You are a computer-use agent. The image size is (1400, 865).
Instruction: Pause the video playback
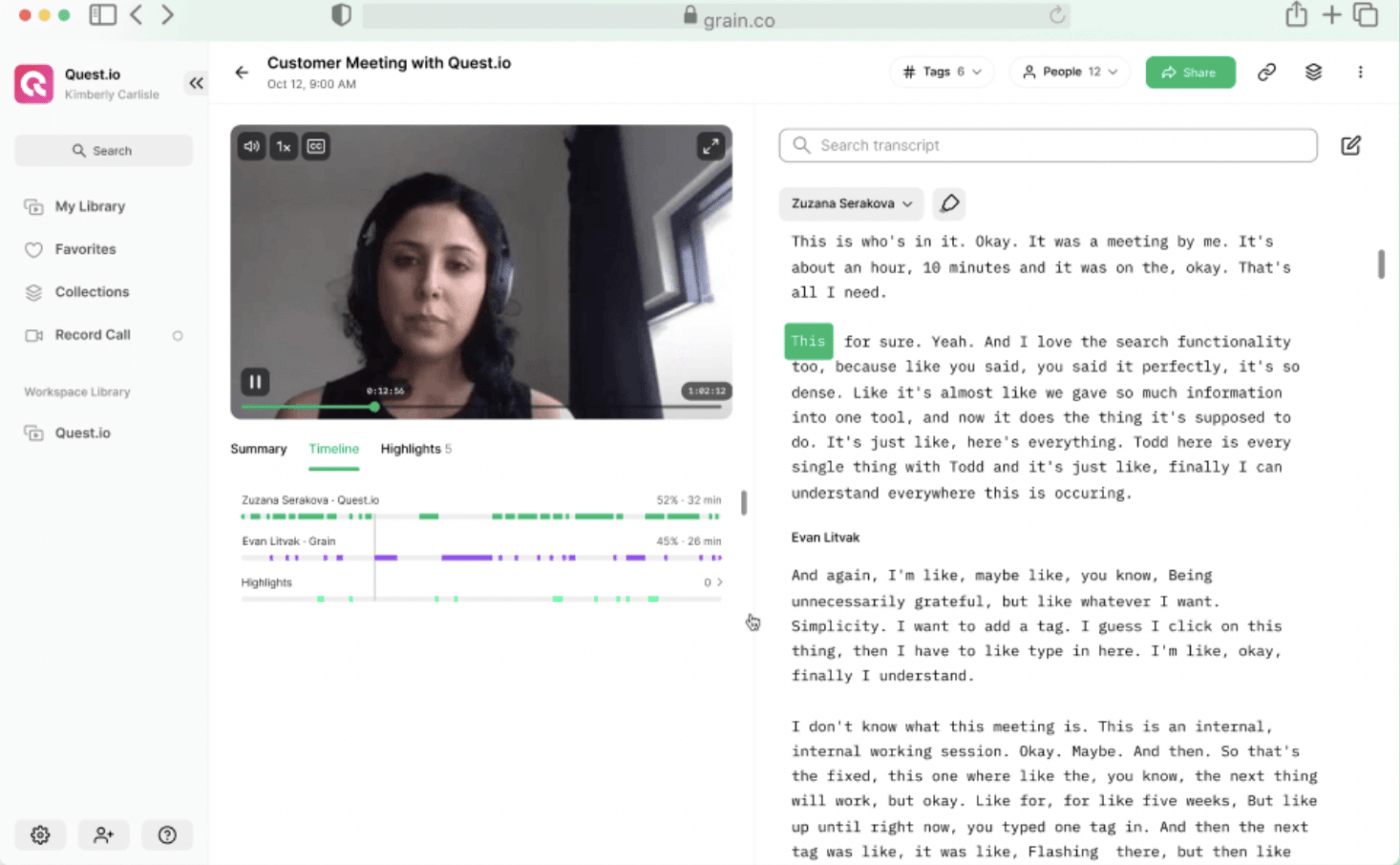[x=255, y=381]
